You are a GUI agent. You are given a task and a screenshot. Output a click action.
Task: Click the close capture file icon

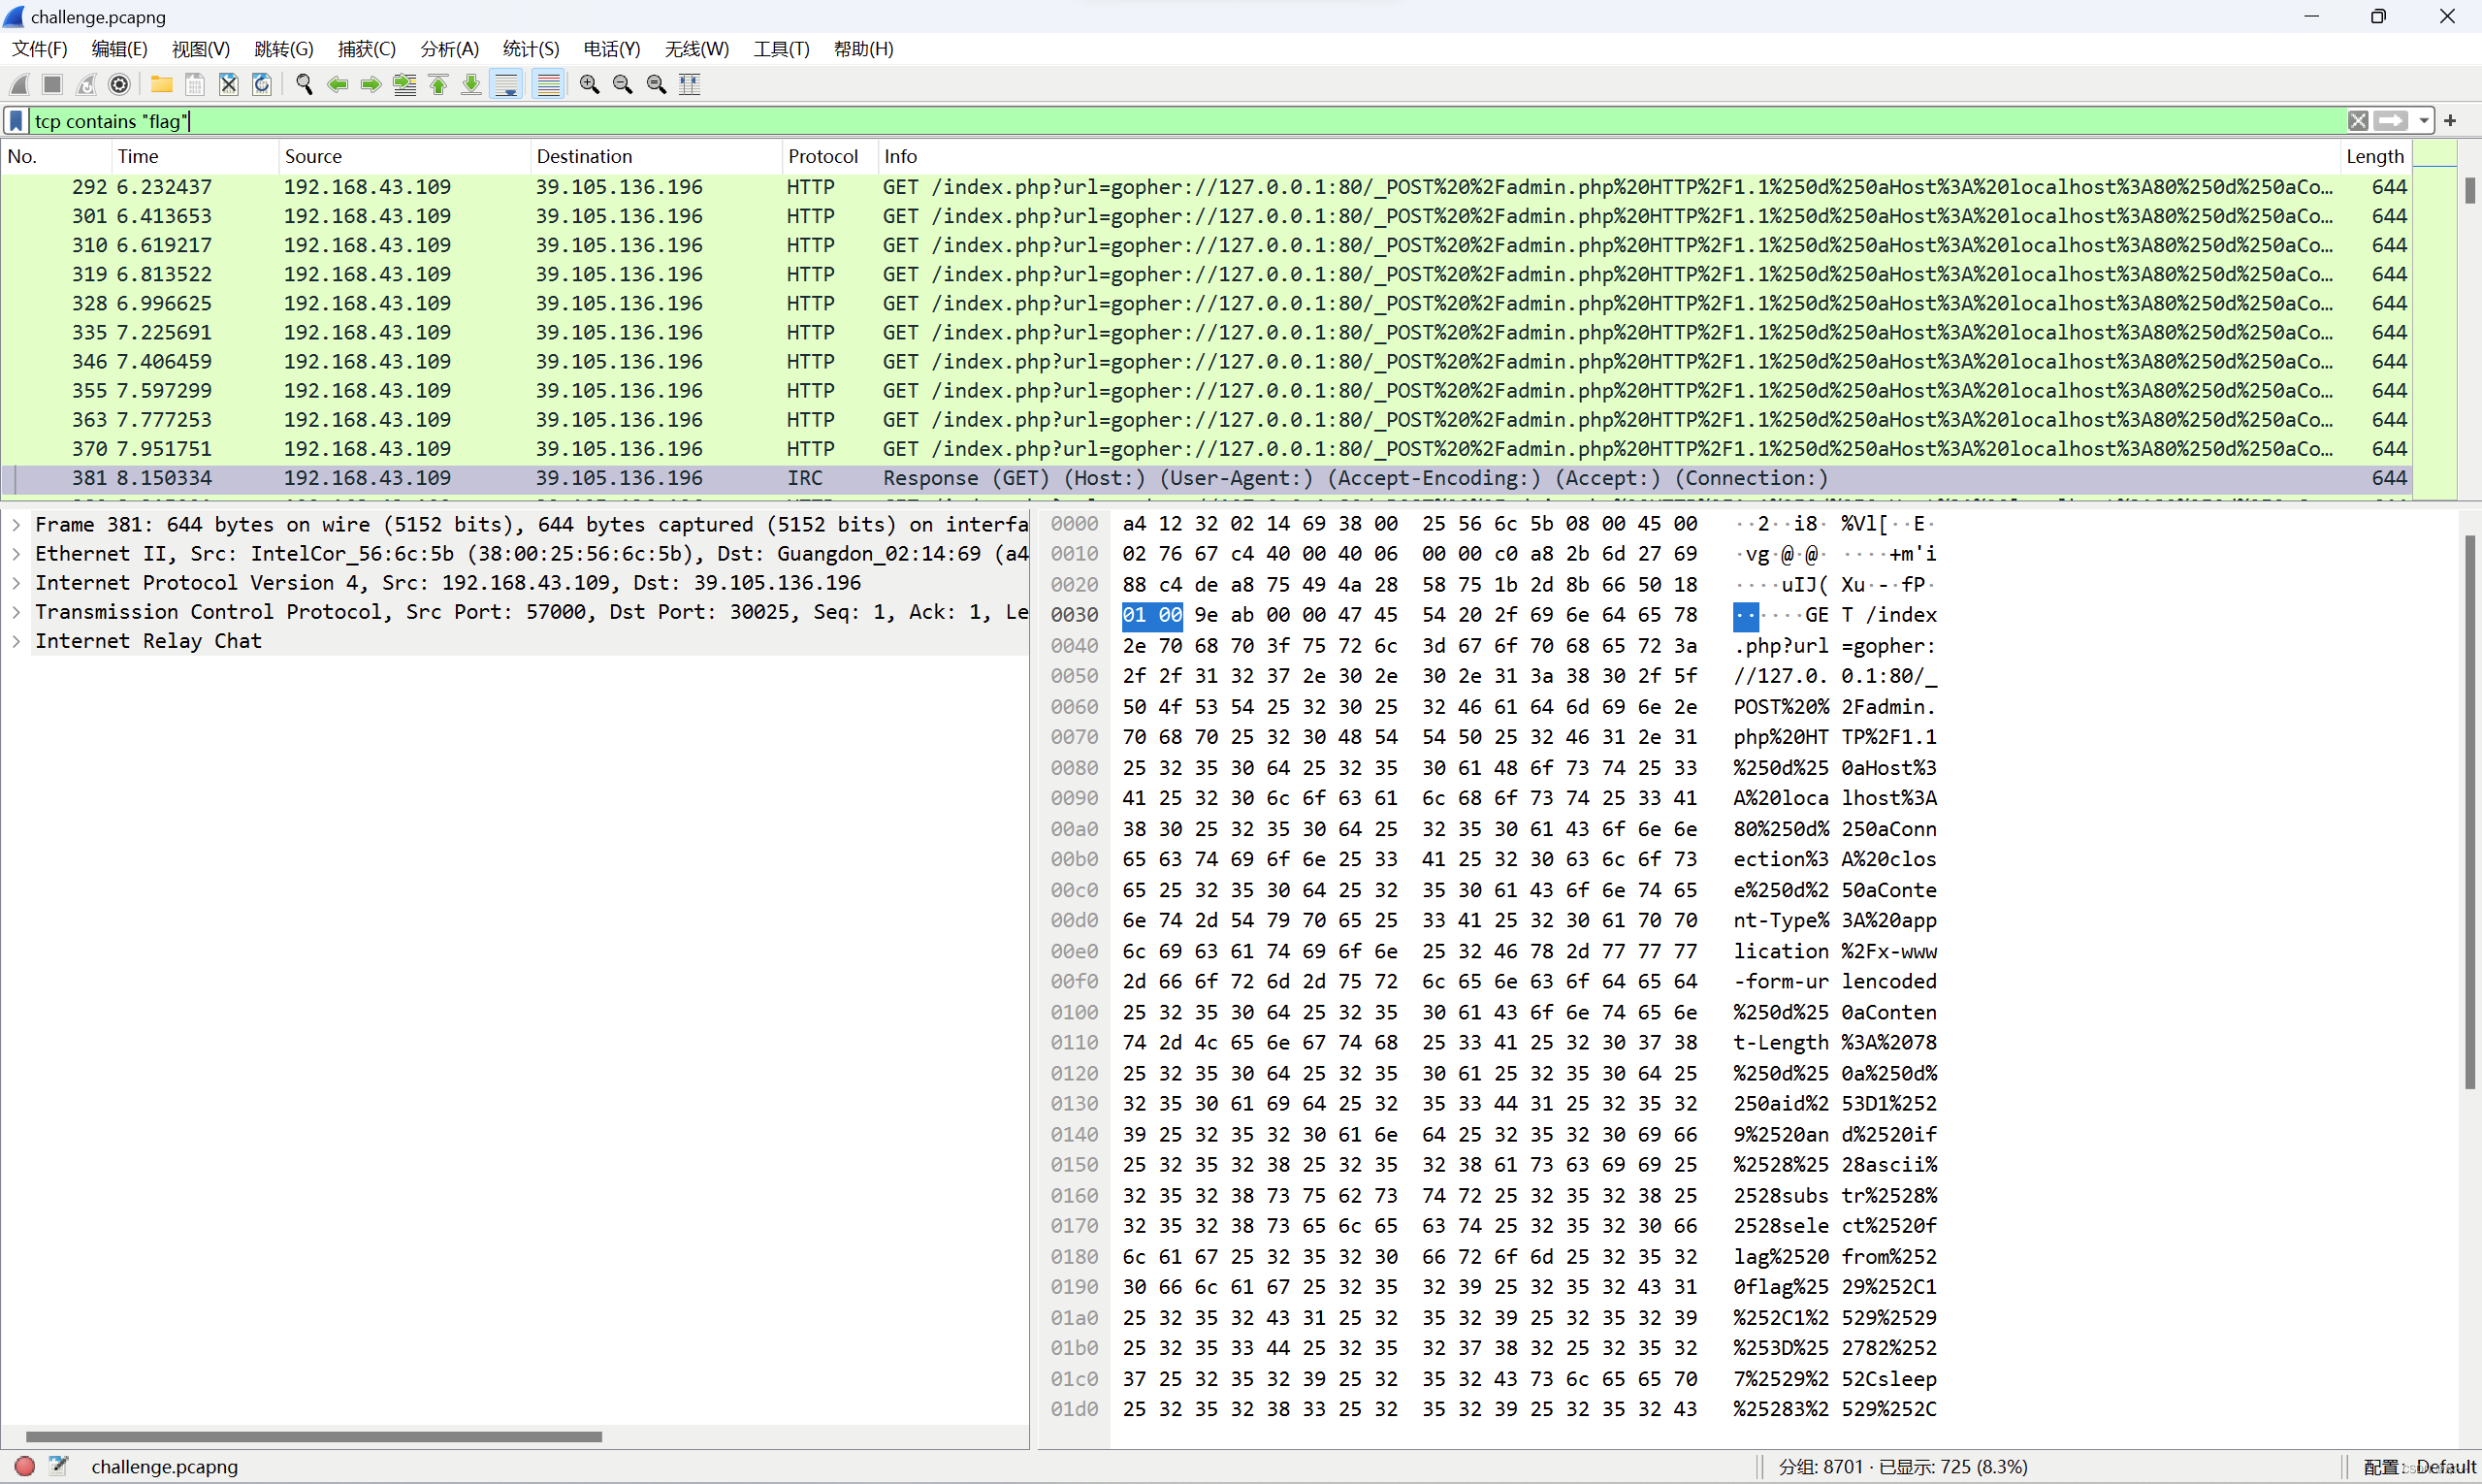click(x=228, y=85)
